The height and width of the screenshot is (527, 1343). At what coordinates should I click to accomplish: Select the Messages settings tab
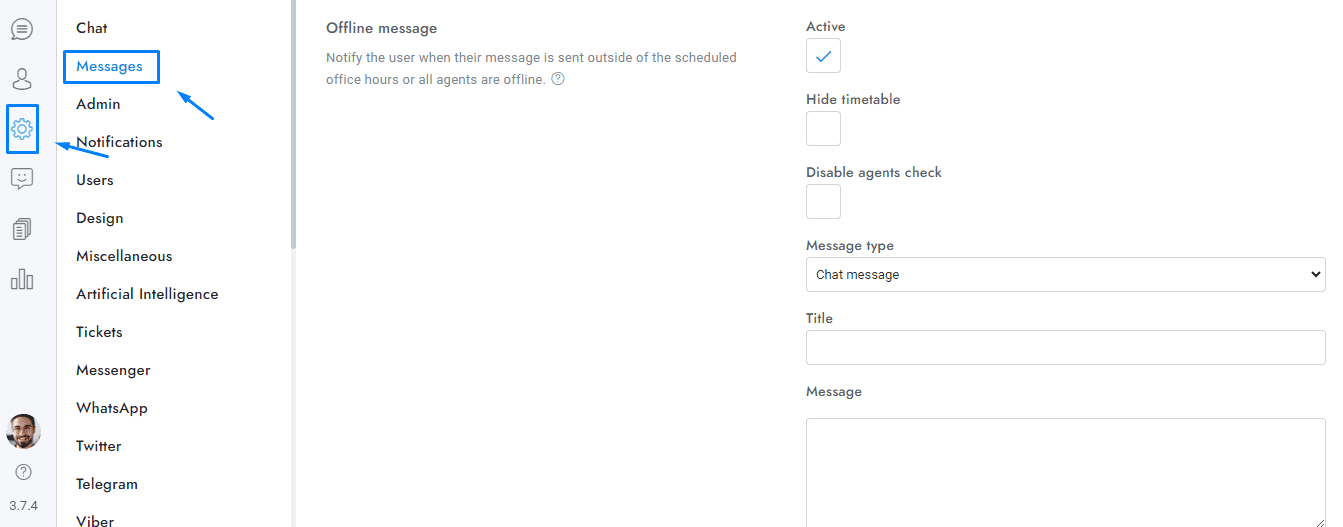110,67
